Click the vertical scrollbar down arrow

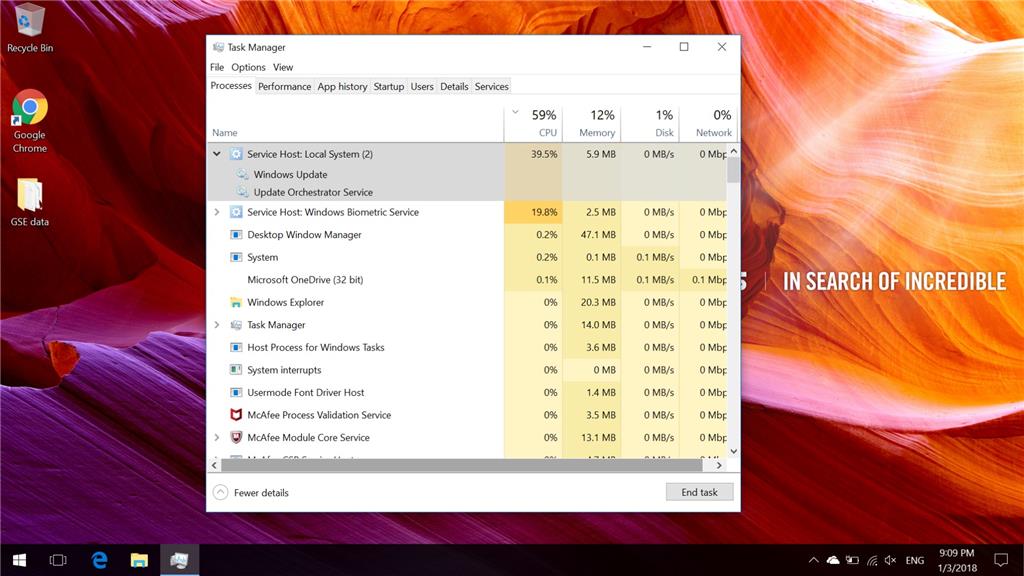pyautogui.click(x=733, y=451)
